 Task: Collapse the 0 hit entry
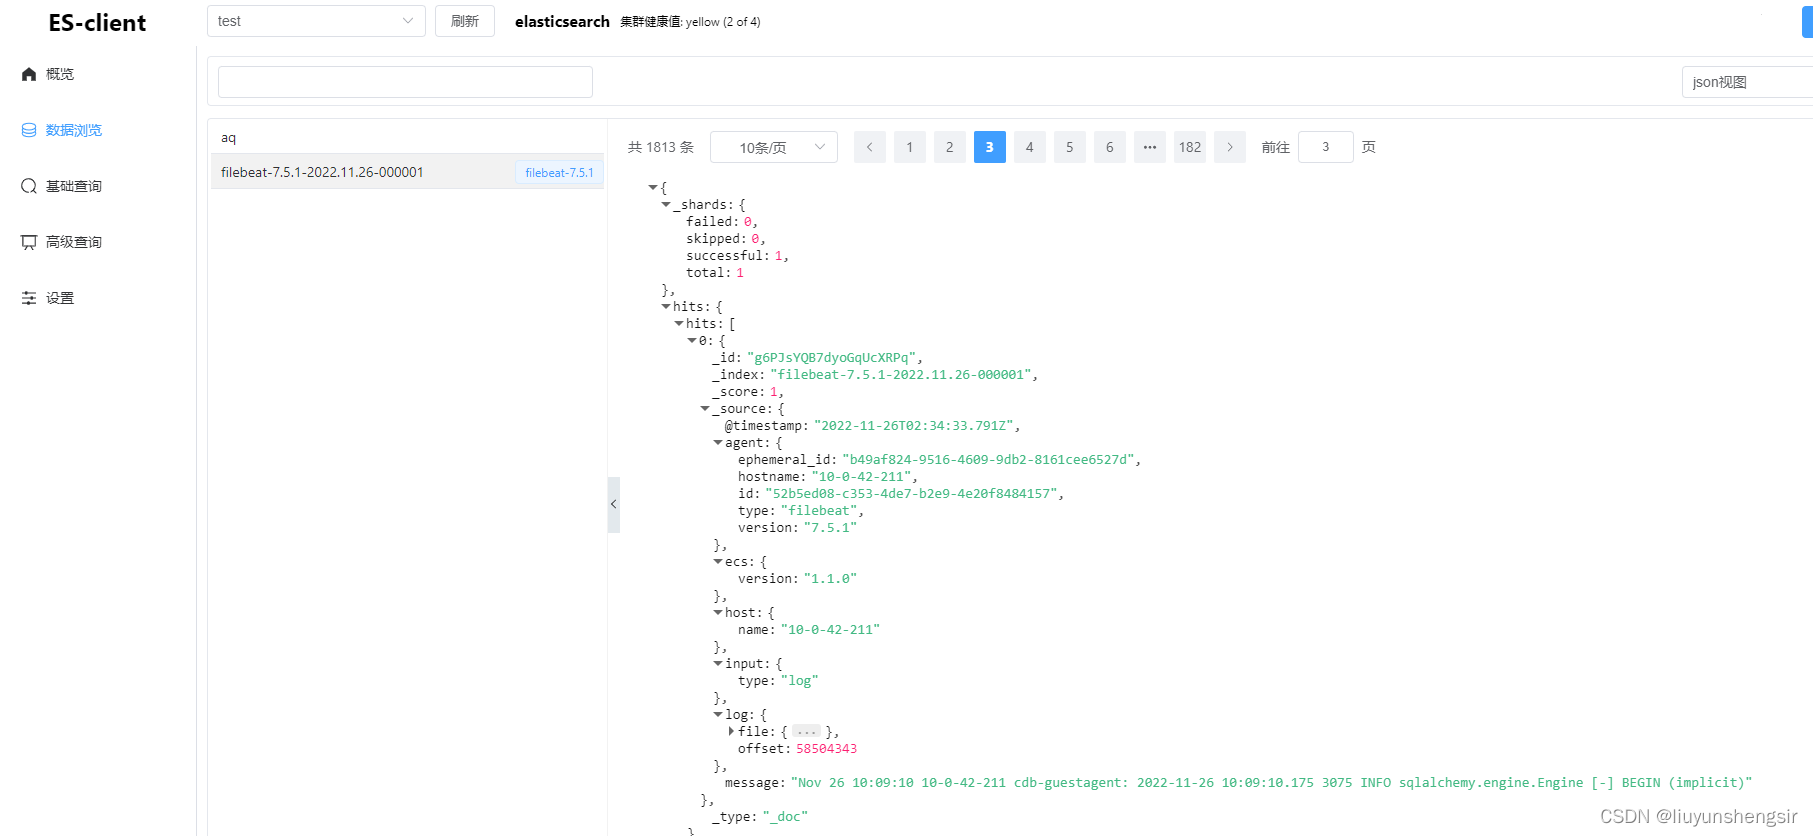(x=692, y=340)
